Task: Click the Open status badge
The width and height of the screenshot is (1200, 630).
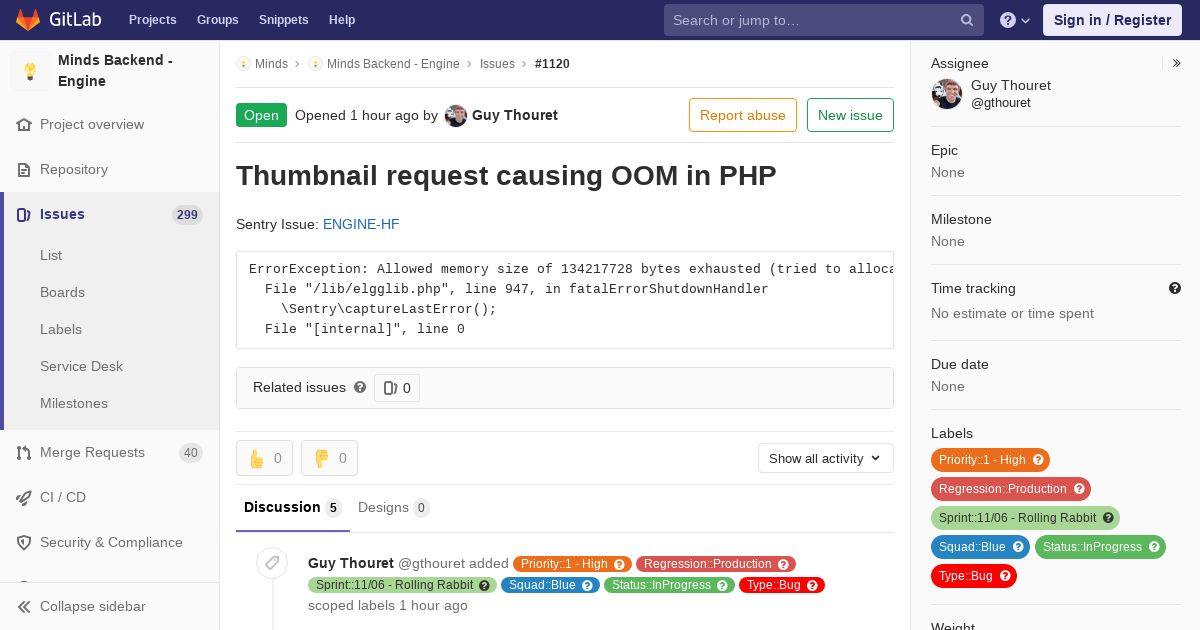Action: (261, 115)
